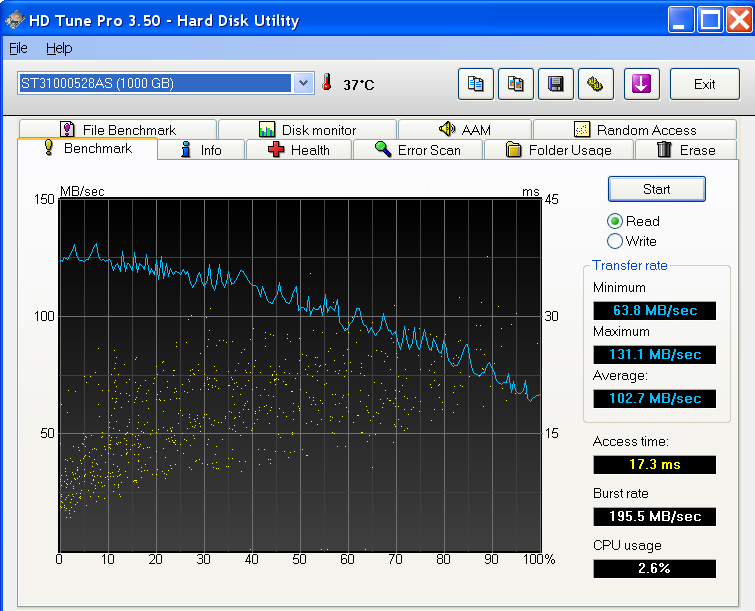Screen dimensions: 755x611
Task: Open the Health tab with red cross
Action: 298,150
